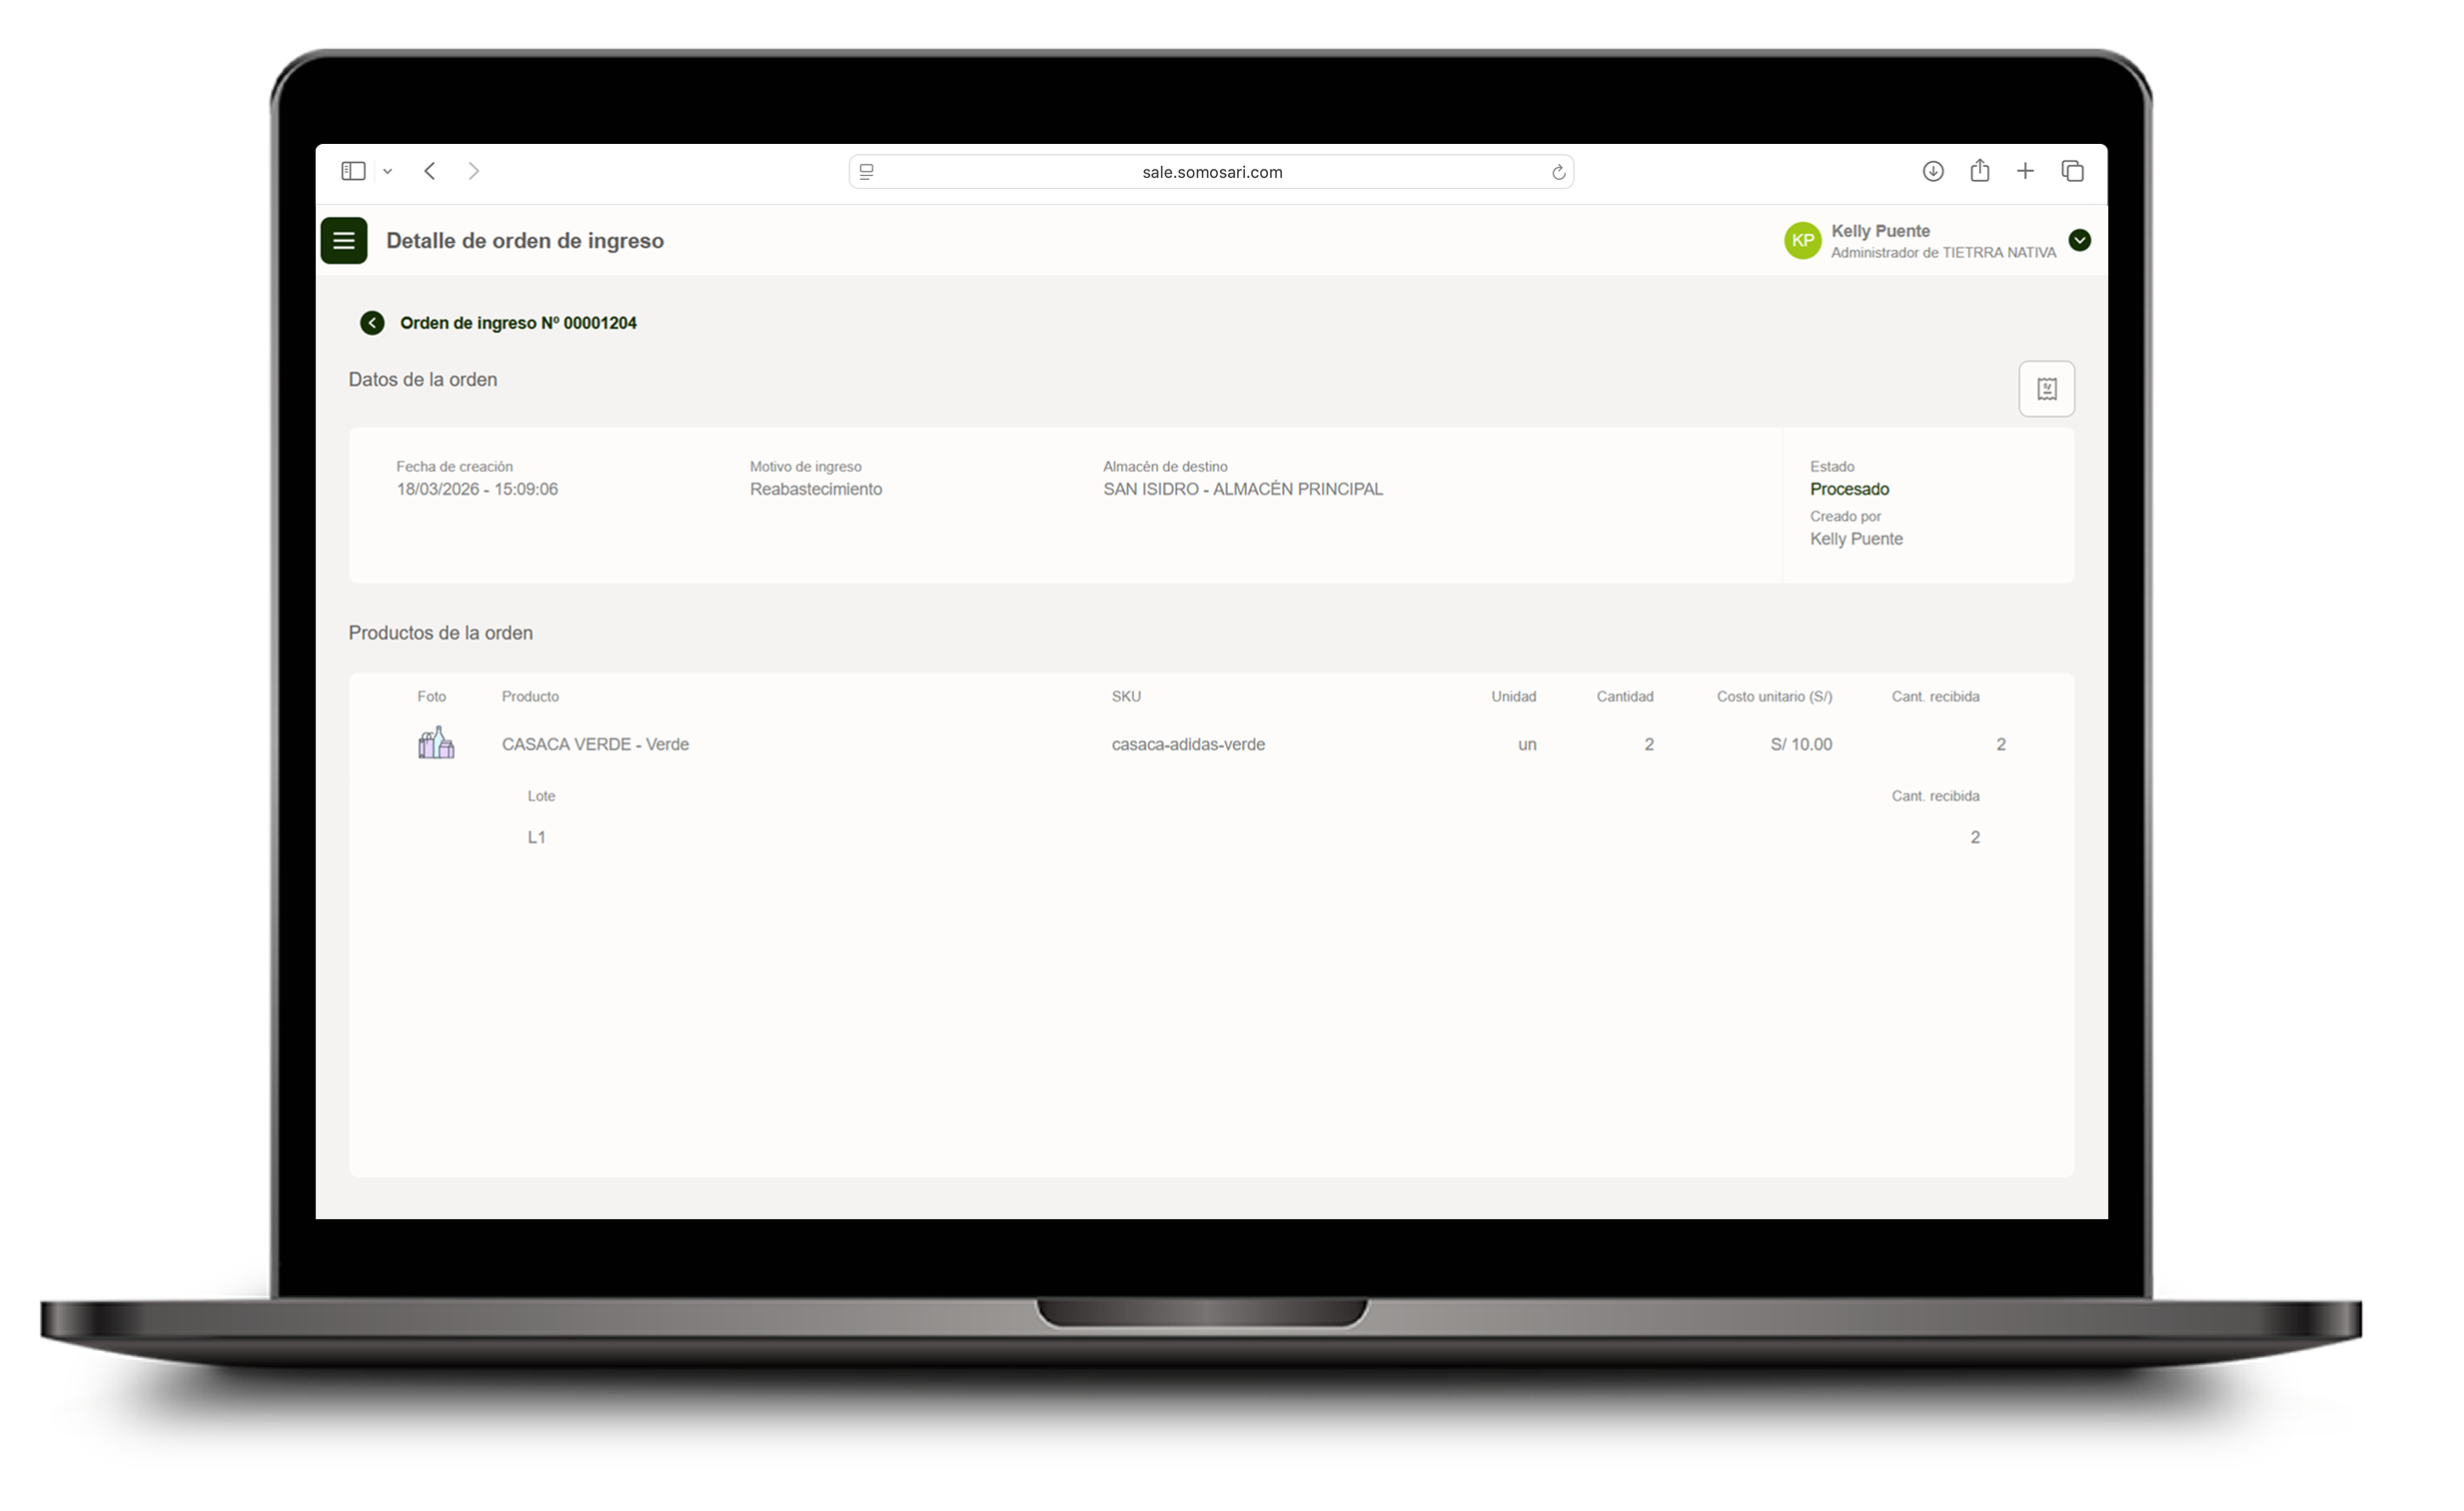This screenshot has width=2464, height=1511.
Task: Click the 'SKU' column header
Action: click(1126, 696)
